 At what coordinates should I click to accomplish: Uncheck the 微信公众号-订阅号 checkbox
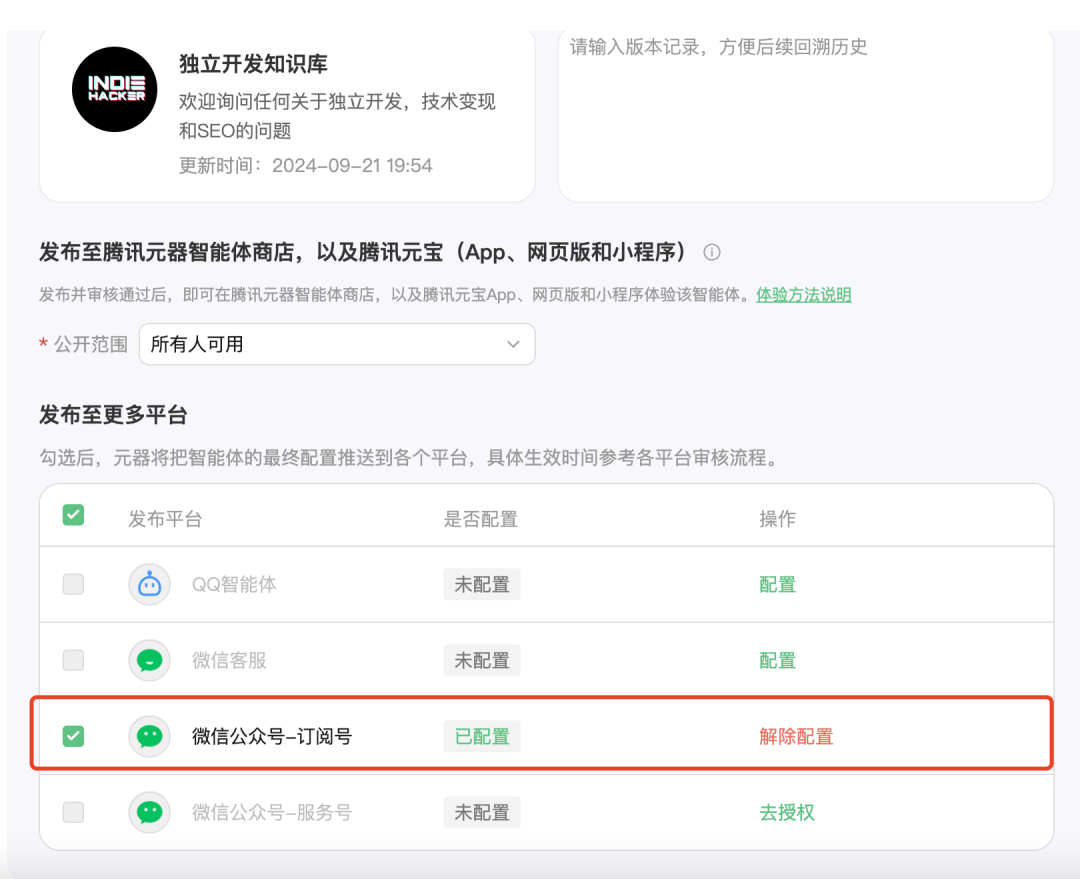[73, 736]
